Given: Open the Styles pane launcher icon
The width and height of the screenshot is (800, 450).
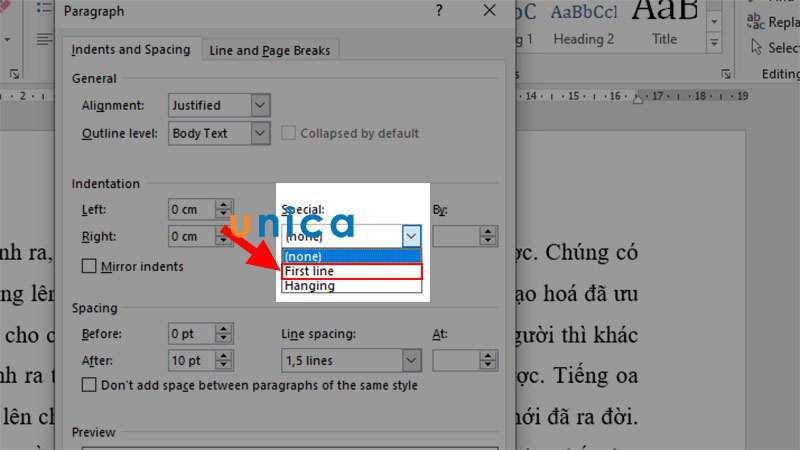Looking at the screenshot, I should (x=726, y=74).
